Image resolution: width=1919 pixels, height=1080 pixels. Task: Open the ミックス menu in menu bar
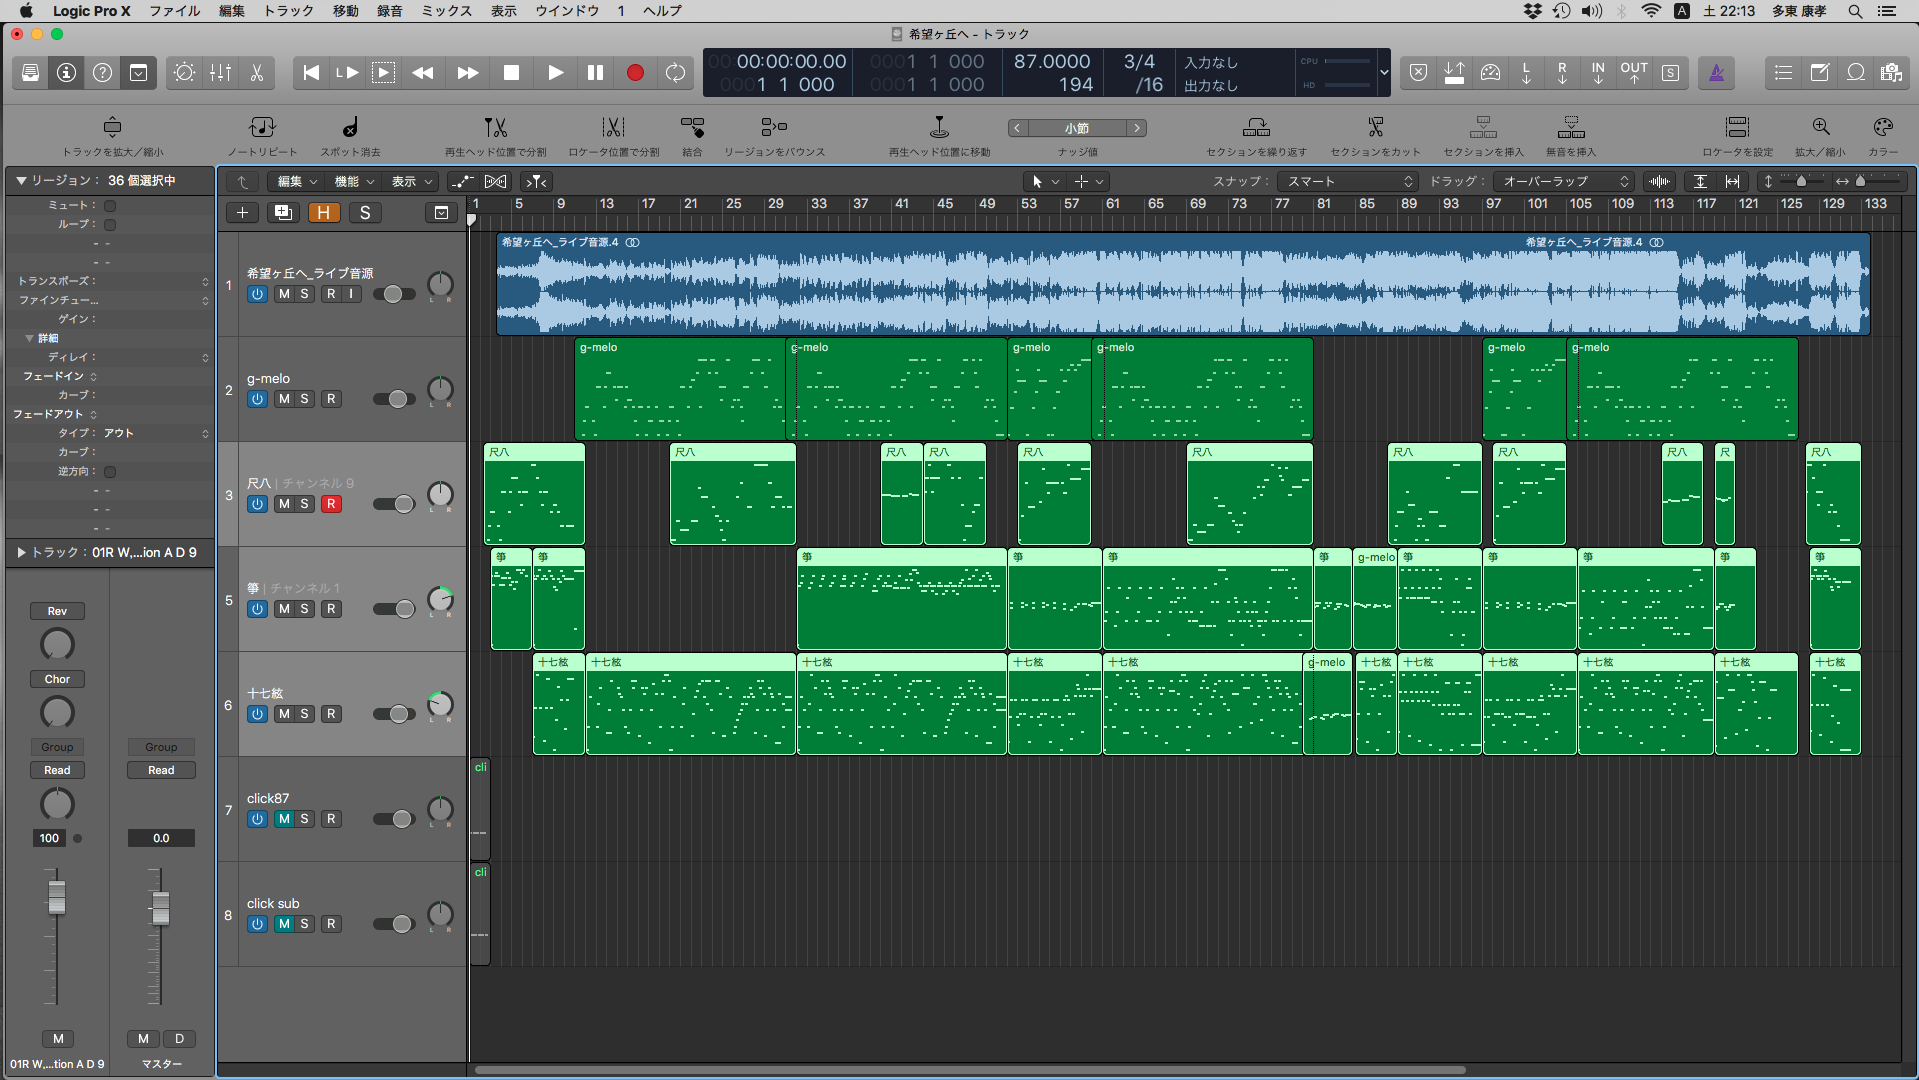446,11
